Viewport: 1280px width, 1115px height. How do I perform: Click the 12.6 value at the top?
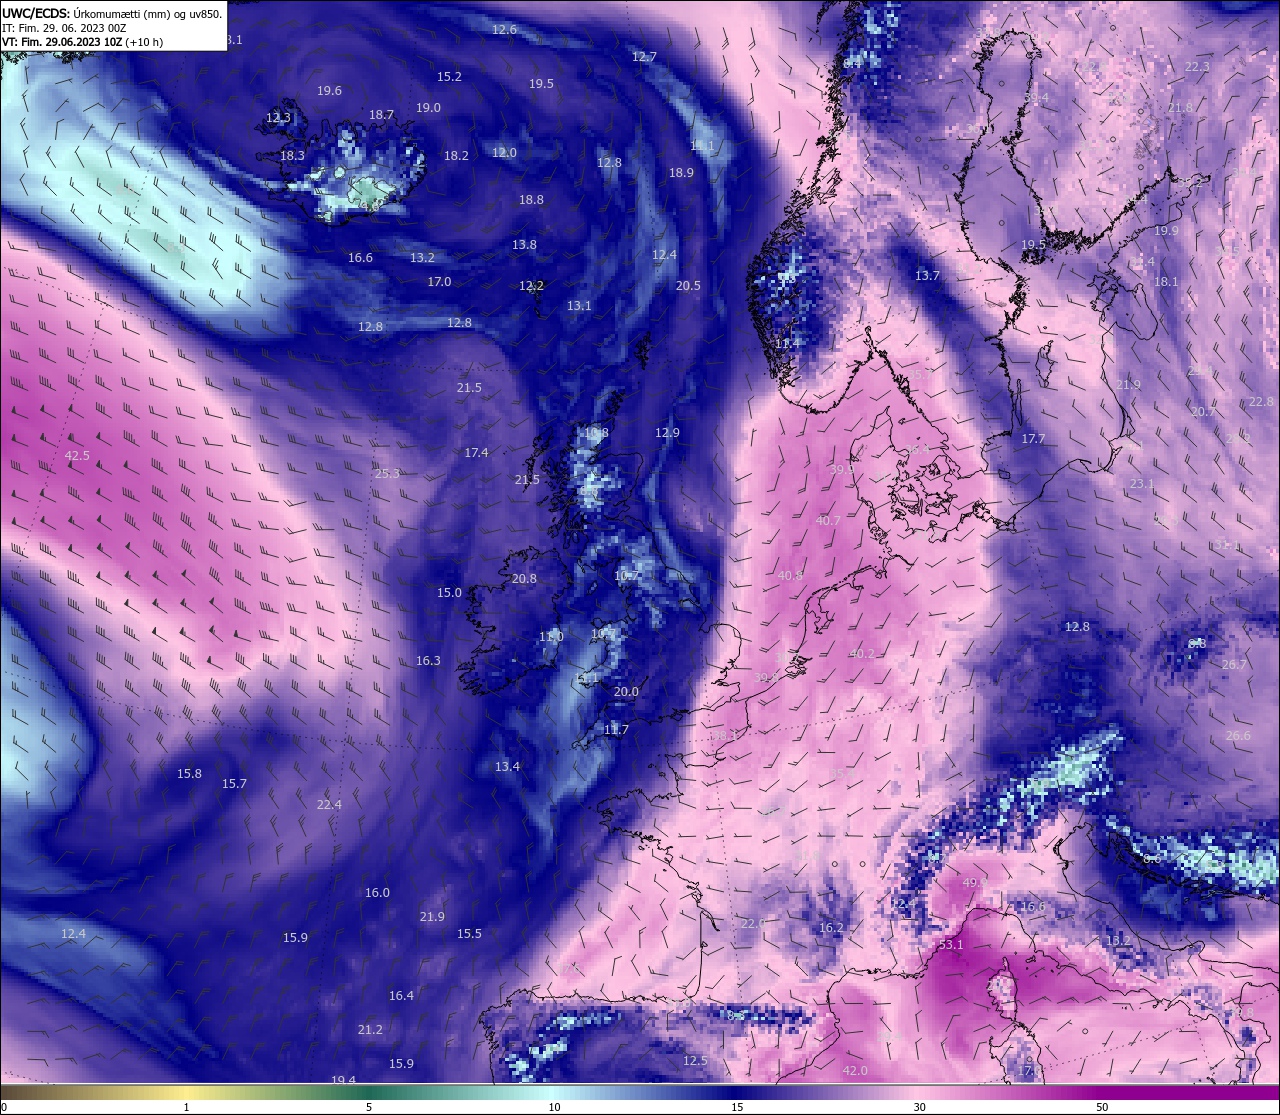[x=504, y=30]
